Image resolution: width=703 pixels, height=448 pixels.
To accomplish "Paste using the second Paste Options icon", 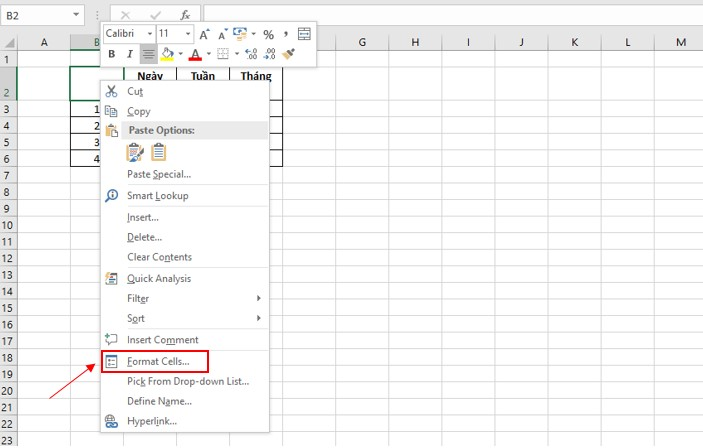I will tap(158, 152).
